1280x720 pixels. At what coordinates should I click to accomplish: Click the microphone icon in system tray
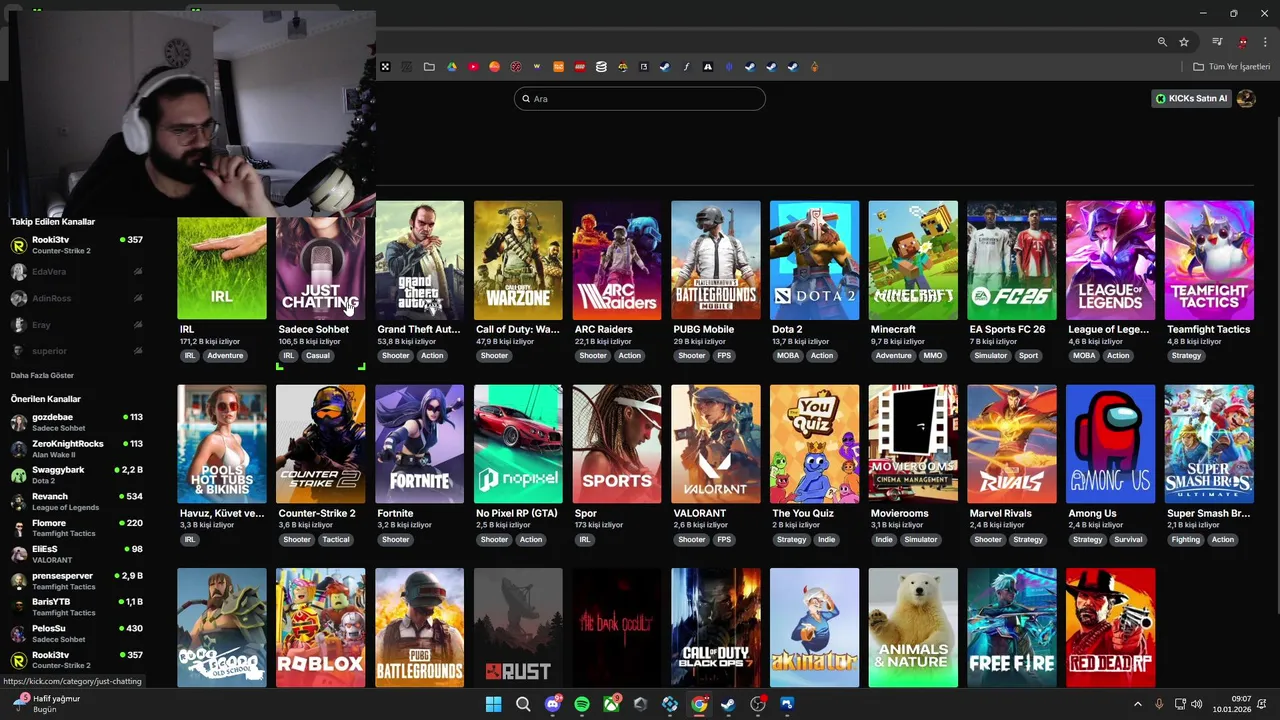[x=1160, y=704]
